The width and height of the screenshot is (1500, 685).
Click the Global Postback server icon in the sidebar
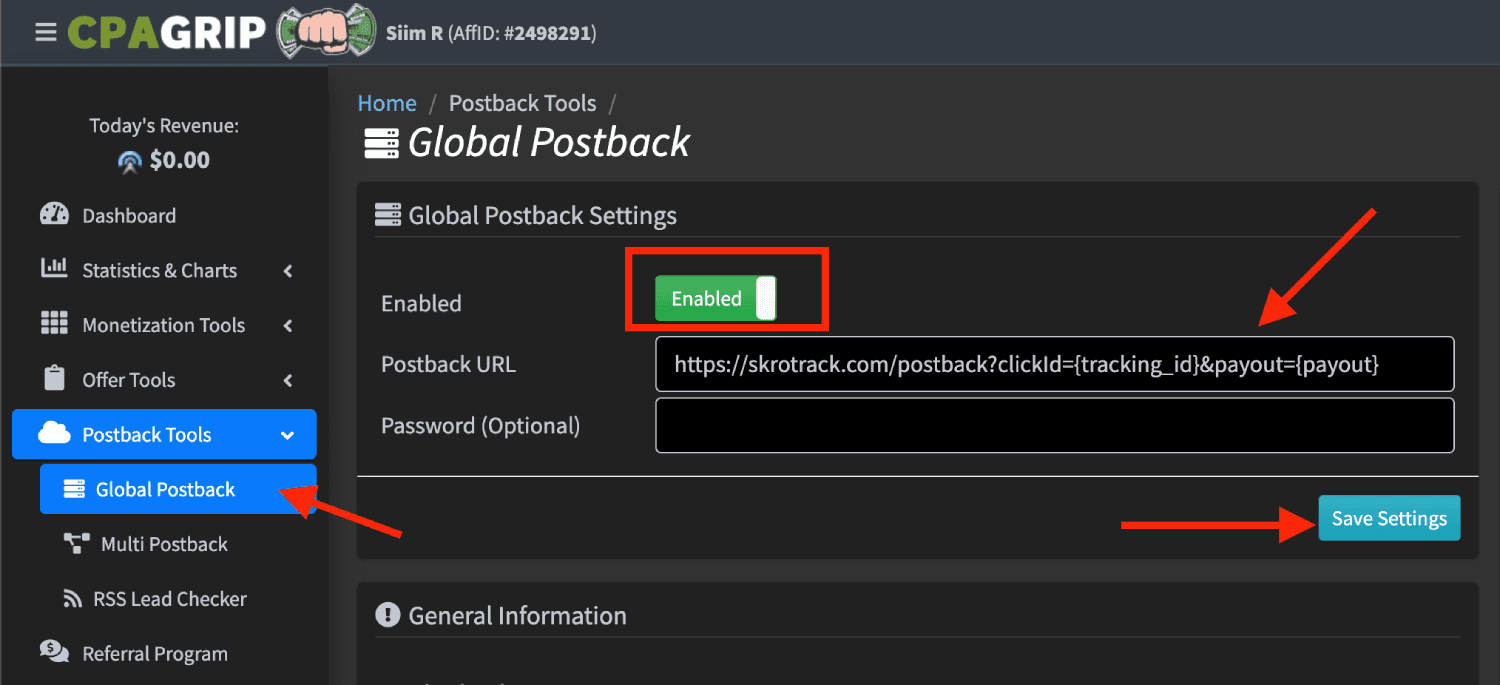[x=74, y=489]
